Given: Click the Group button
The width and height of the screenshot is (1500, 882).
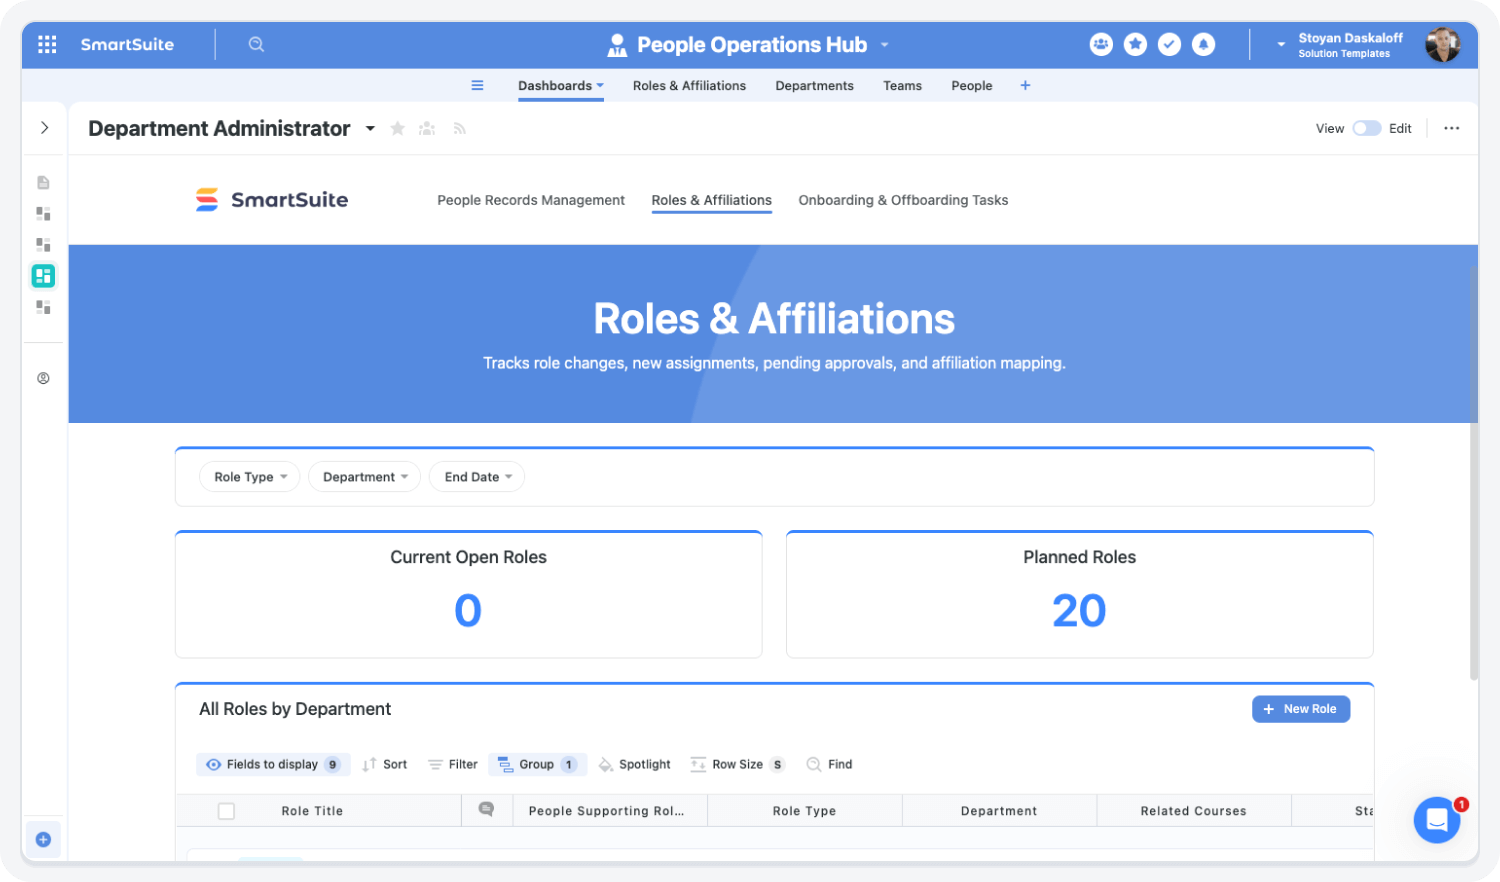Looking at the screenshot, I should (537, 764).
